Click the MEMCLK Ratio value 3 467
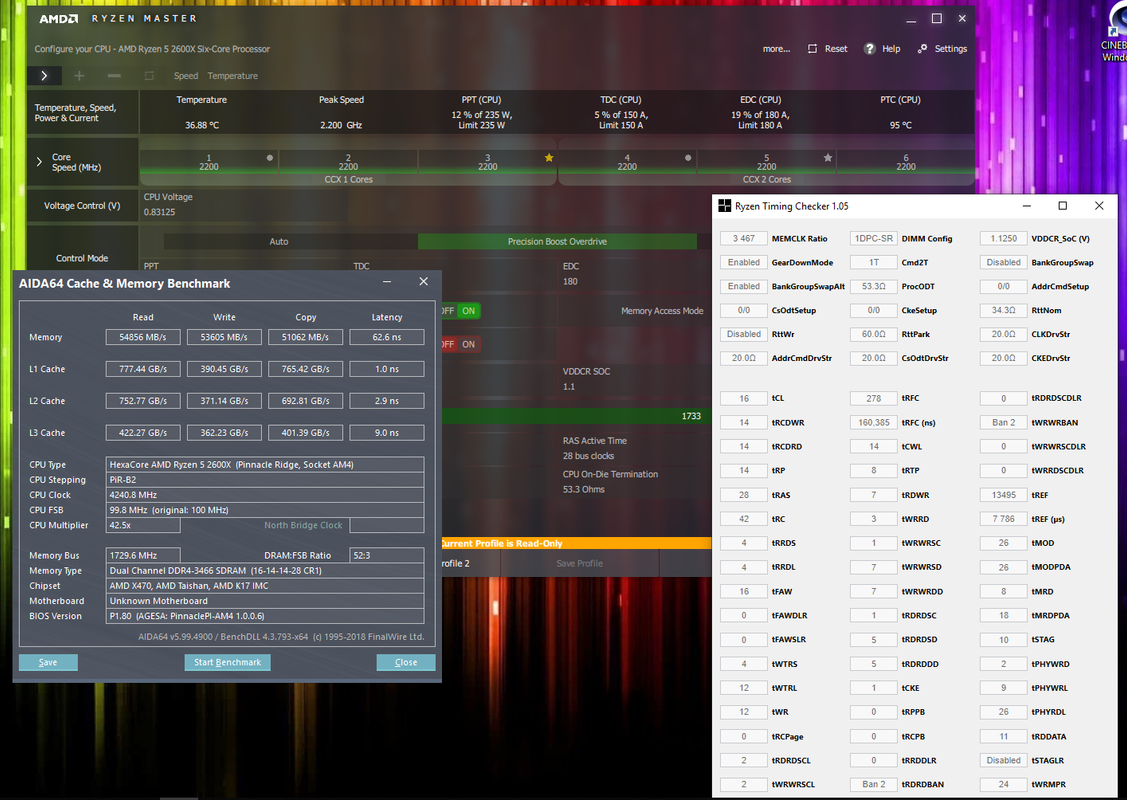 [744, 239]
